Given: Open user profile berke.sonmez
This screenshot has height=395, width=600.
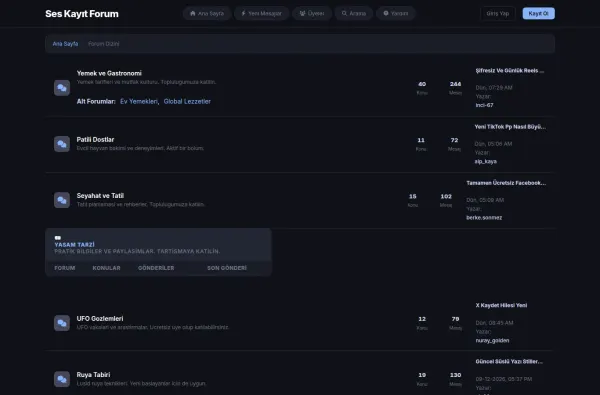Looking at the screenshot, I should coord(484,218).
